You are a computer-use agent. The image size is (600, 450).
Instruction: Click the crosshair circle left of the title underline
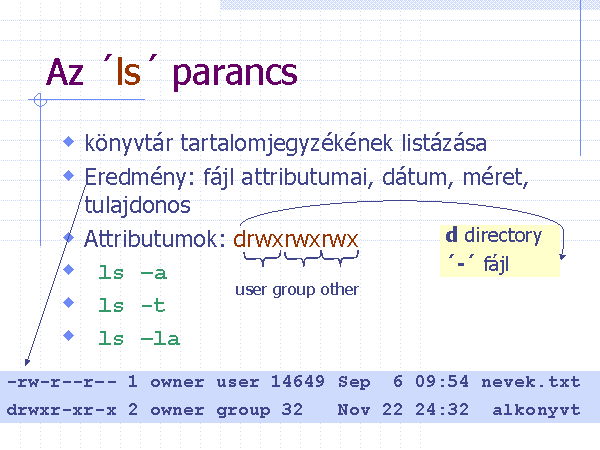(x=40, y=100)
